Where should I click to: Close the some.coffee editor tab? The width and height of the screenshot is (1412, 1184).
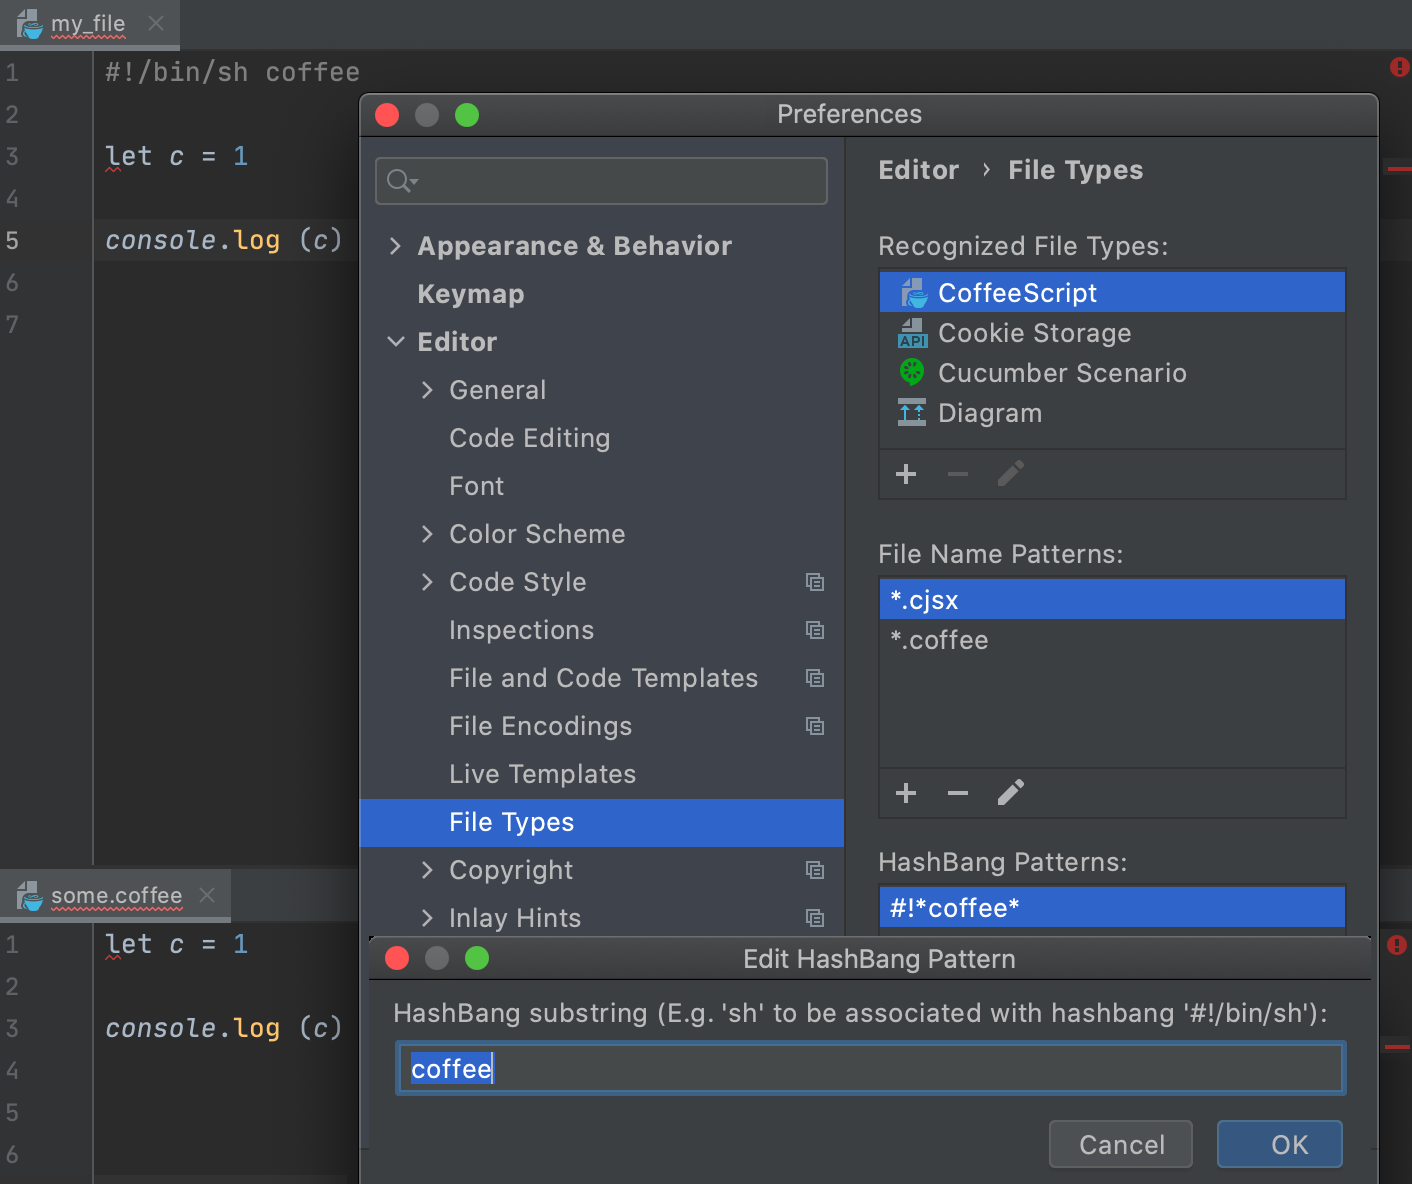[x=207, y=895]
